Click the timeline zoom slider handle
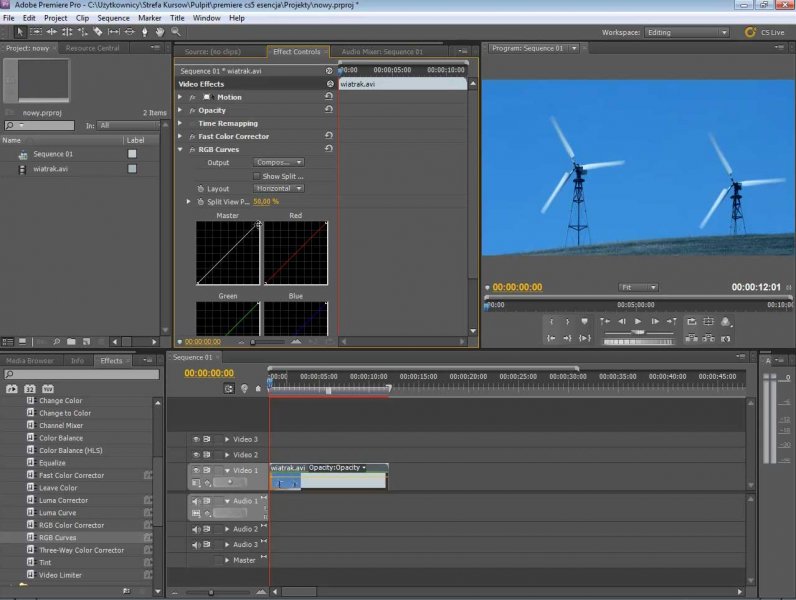This screenshot has width=796, height=600. pyautogui.click(x=210, y=592)
